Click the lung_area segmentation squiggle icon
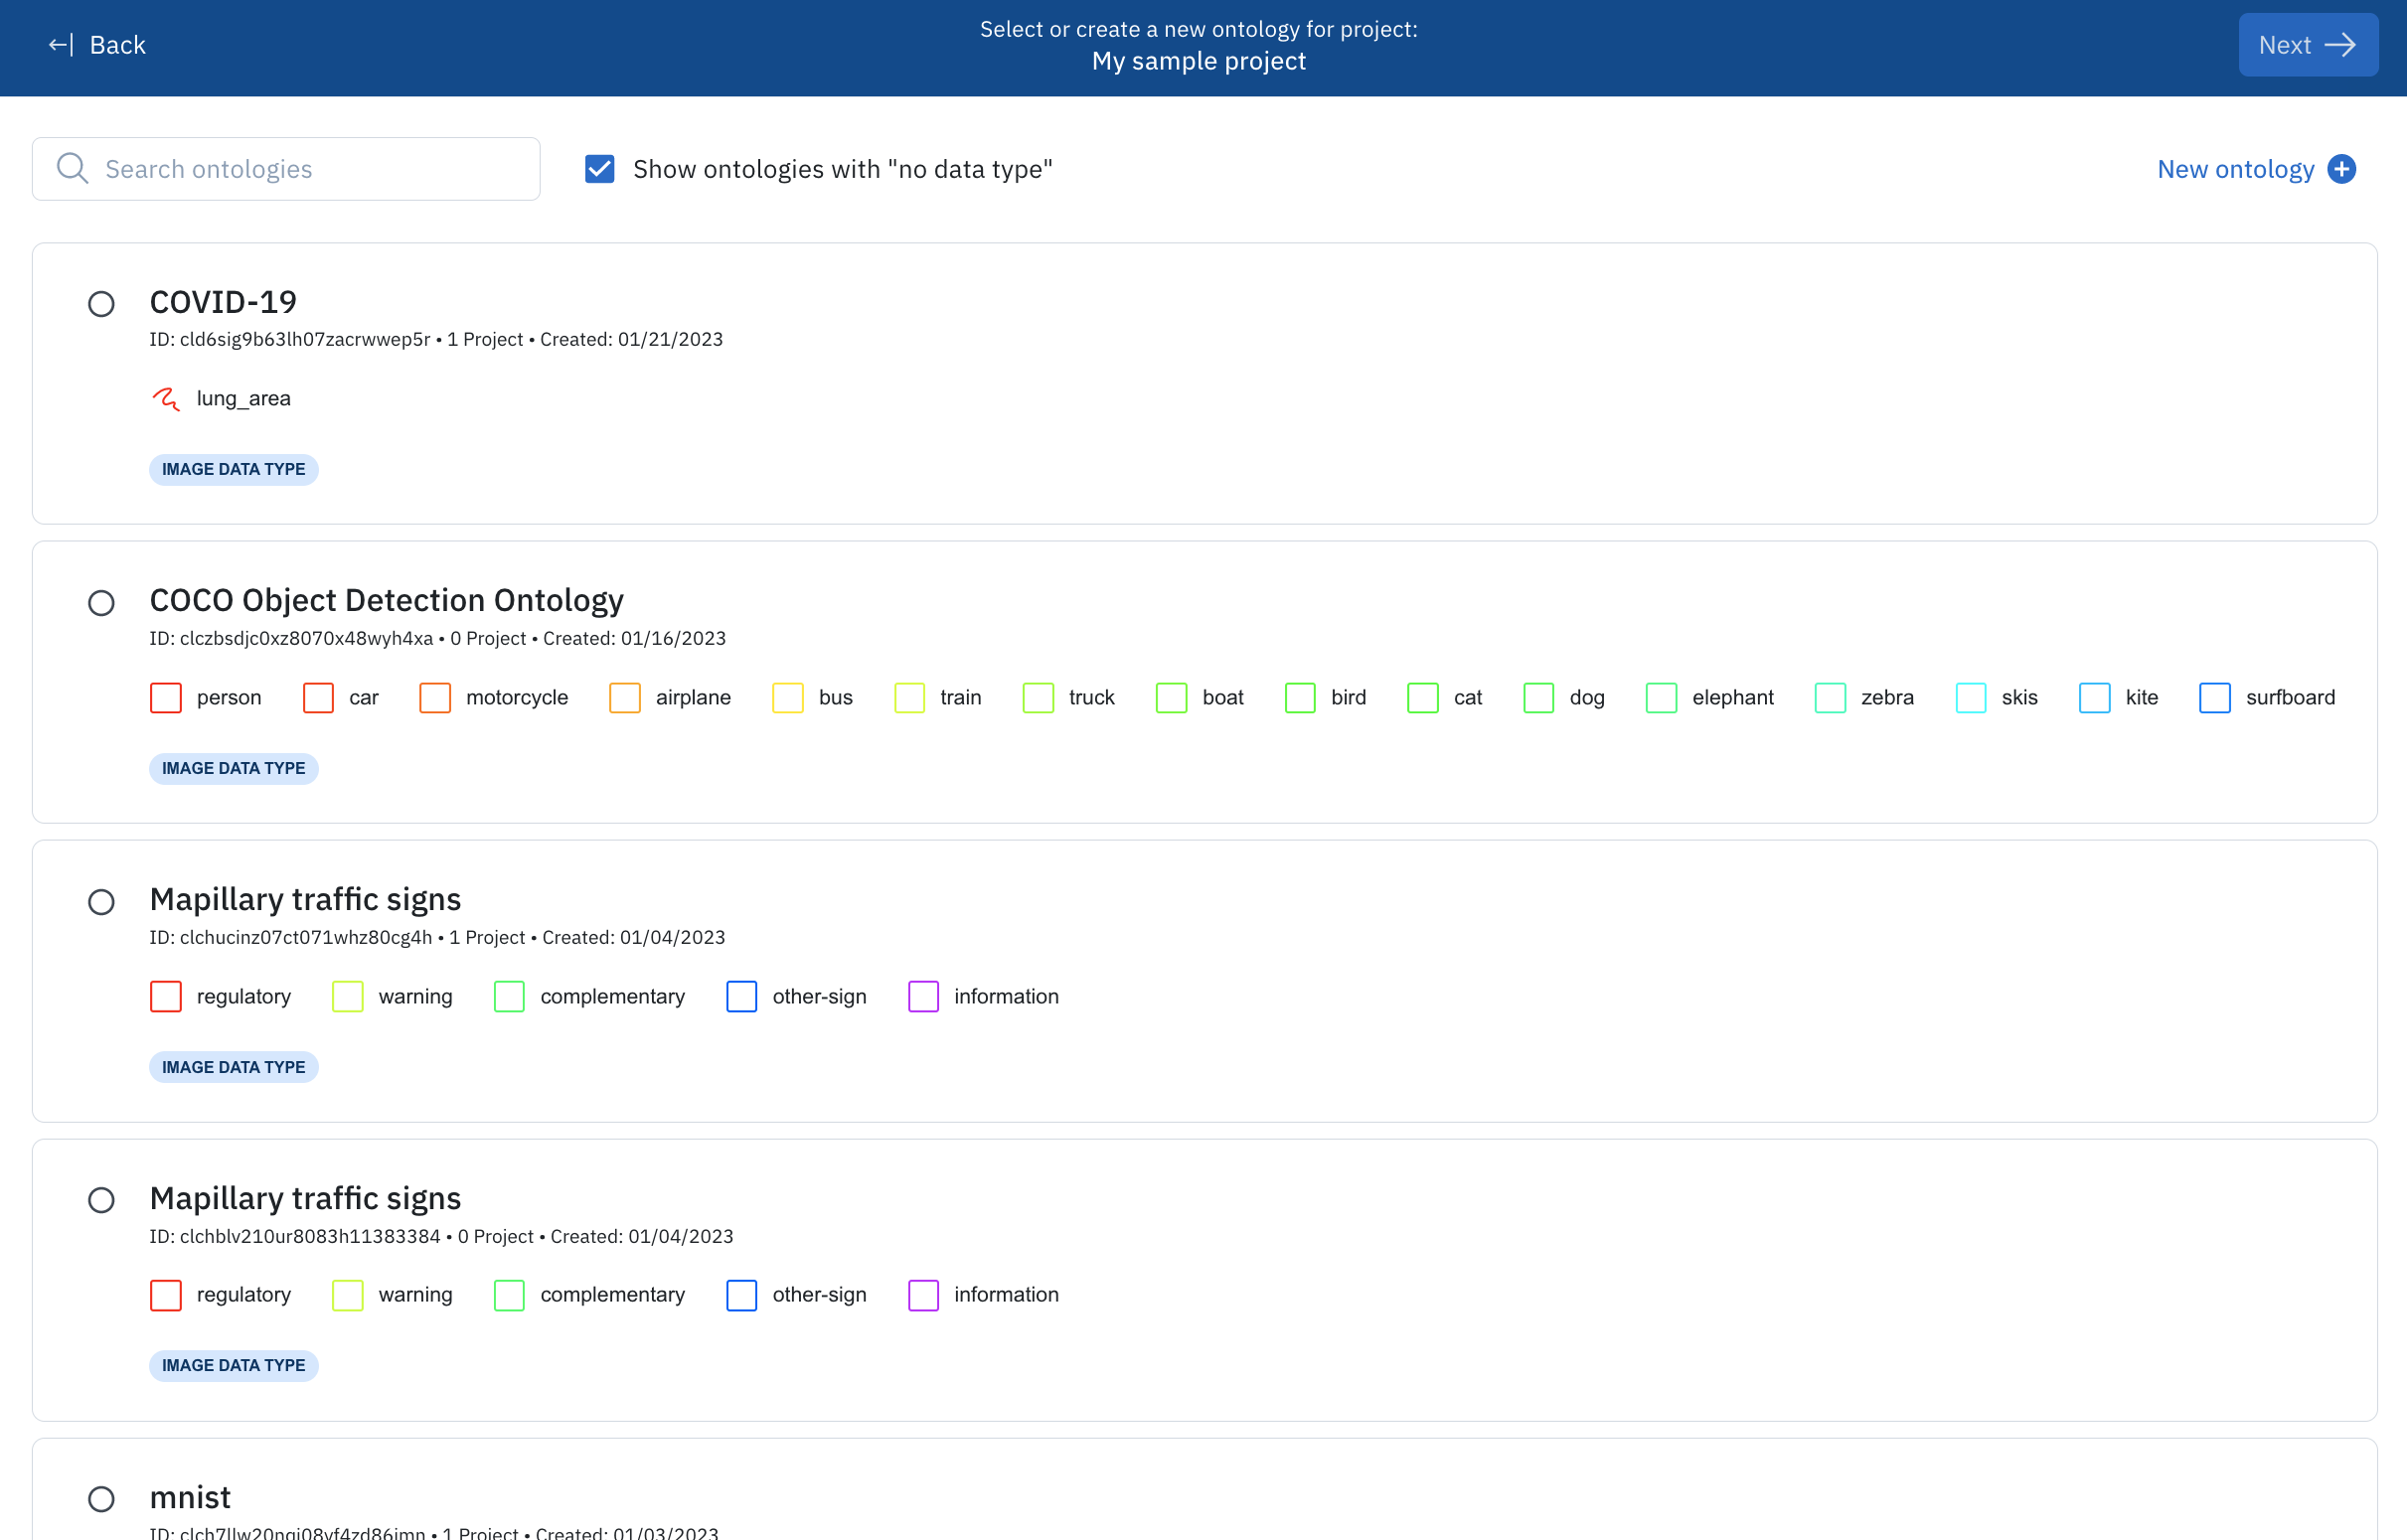This screenshot has height=1540, width=2407. point(165,399)
